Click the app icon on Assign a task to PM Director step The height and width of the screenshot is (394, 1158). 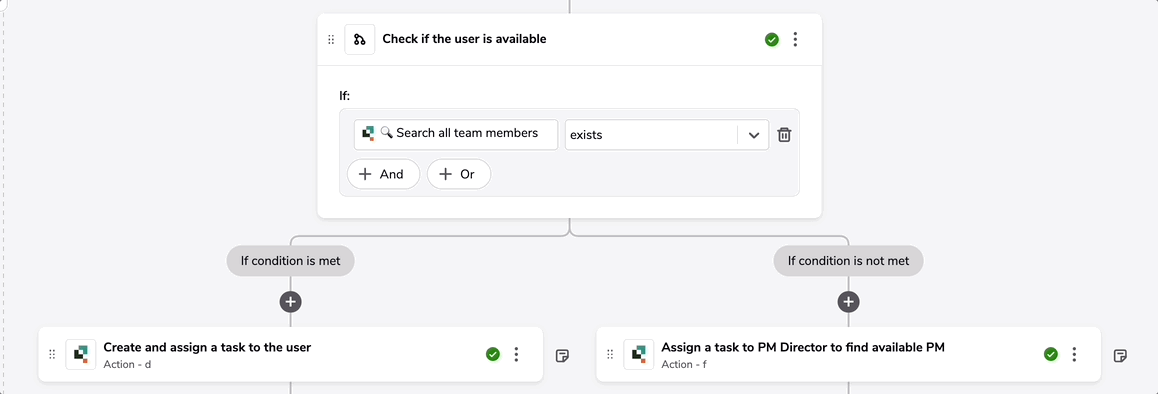coord(639,355)
